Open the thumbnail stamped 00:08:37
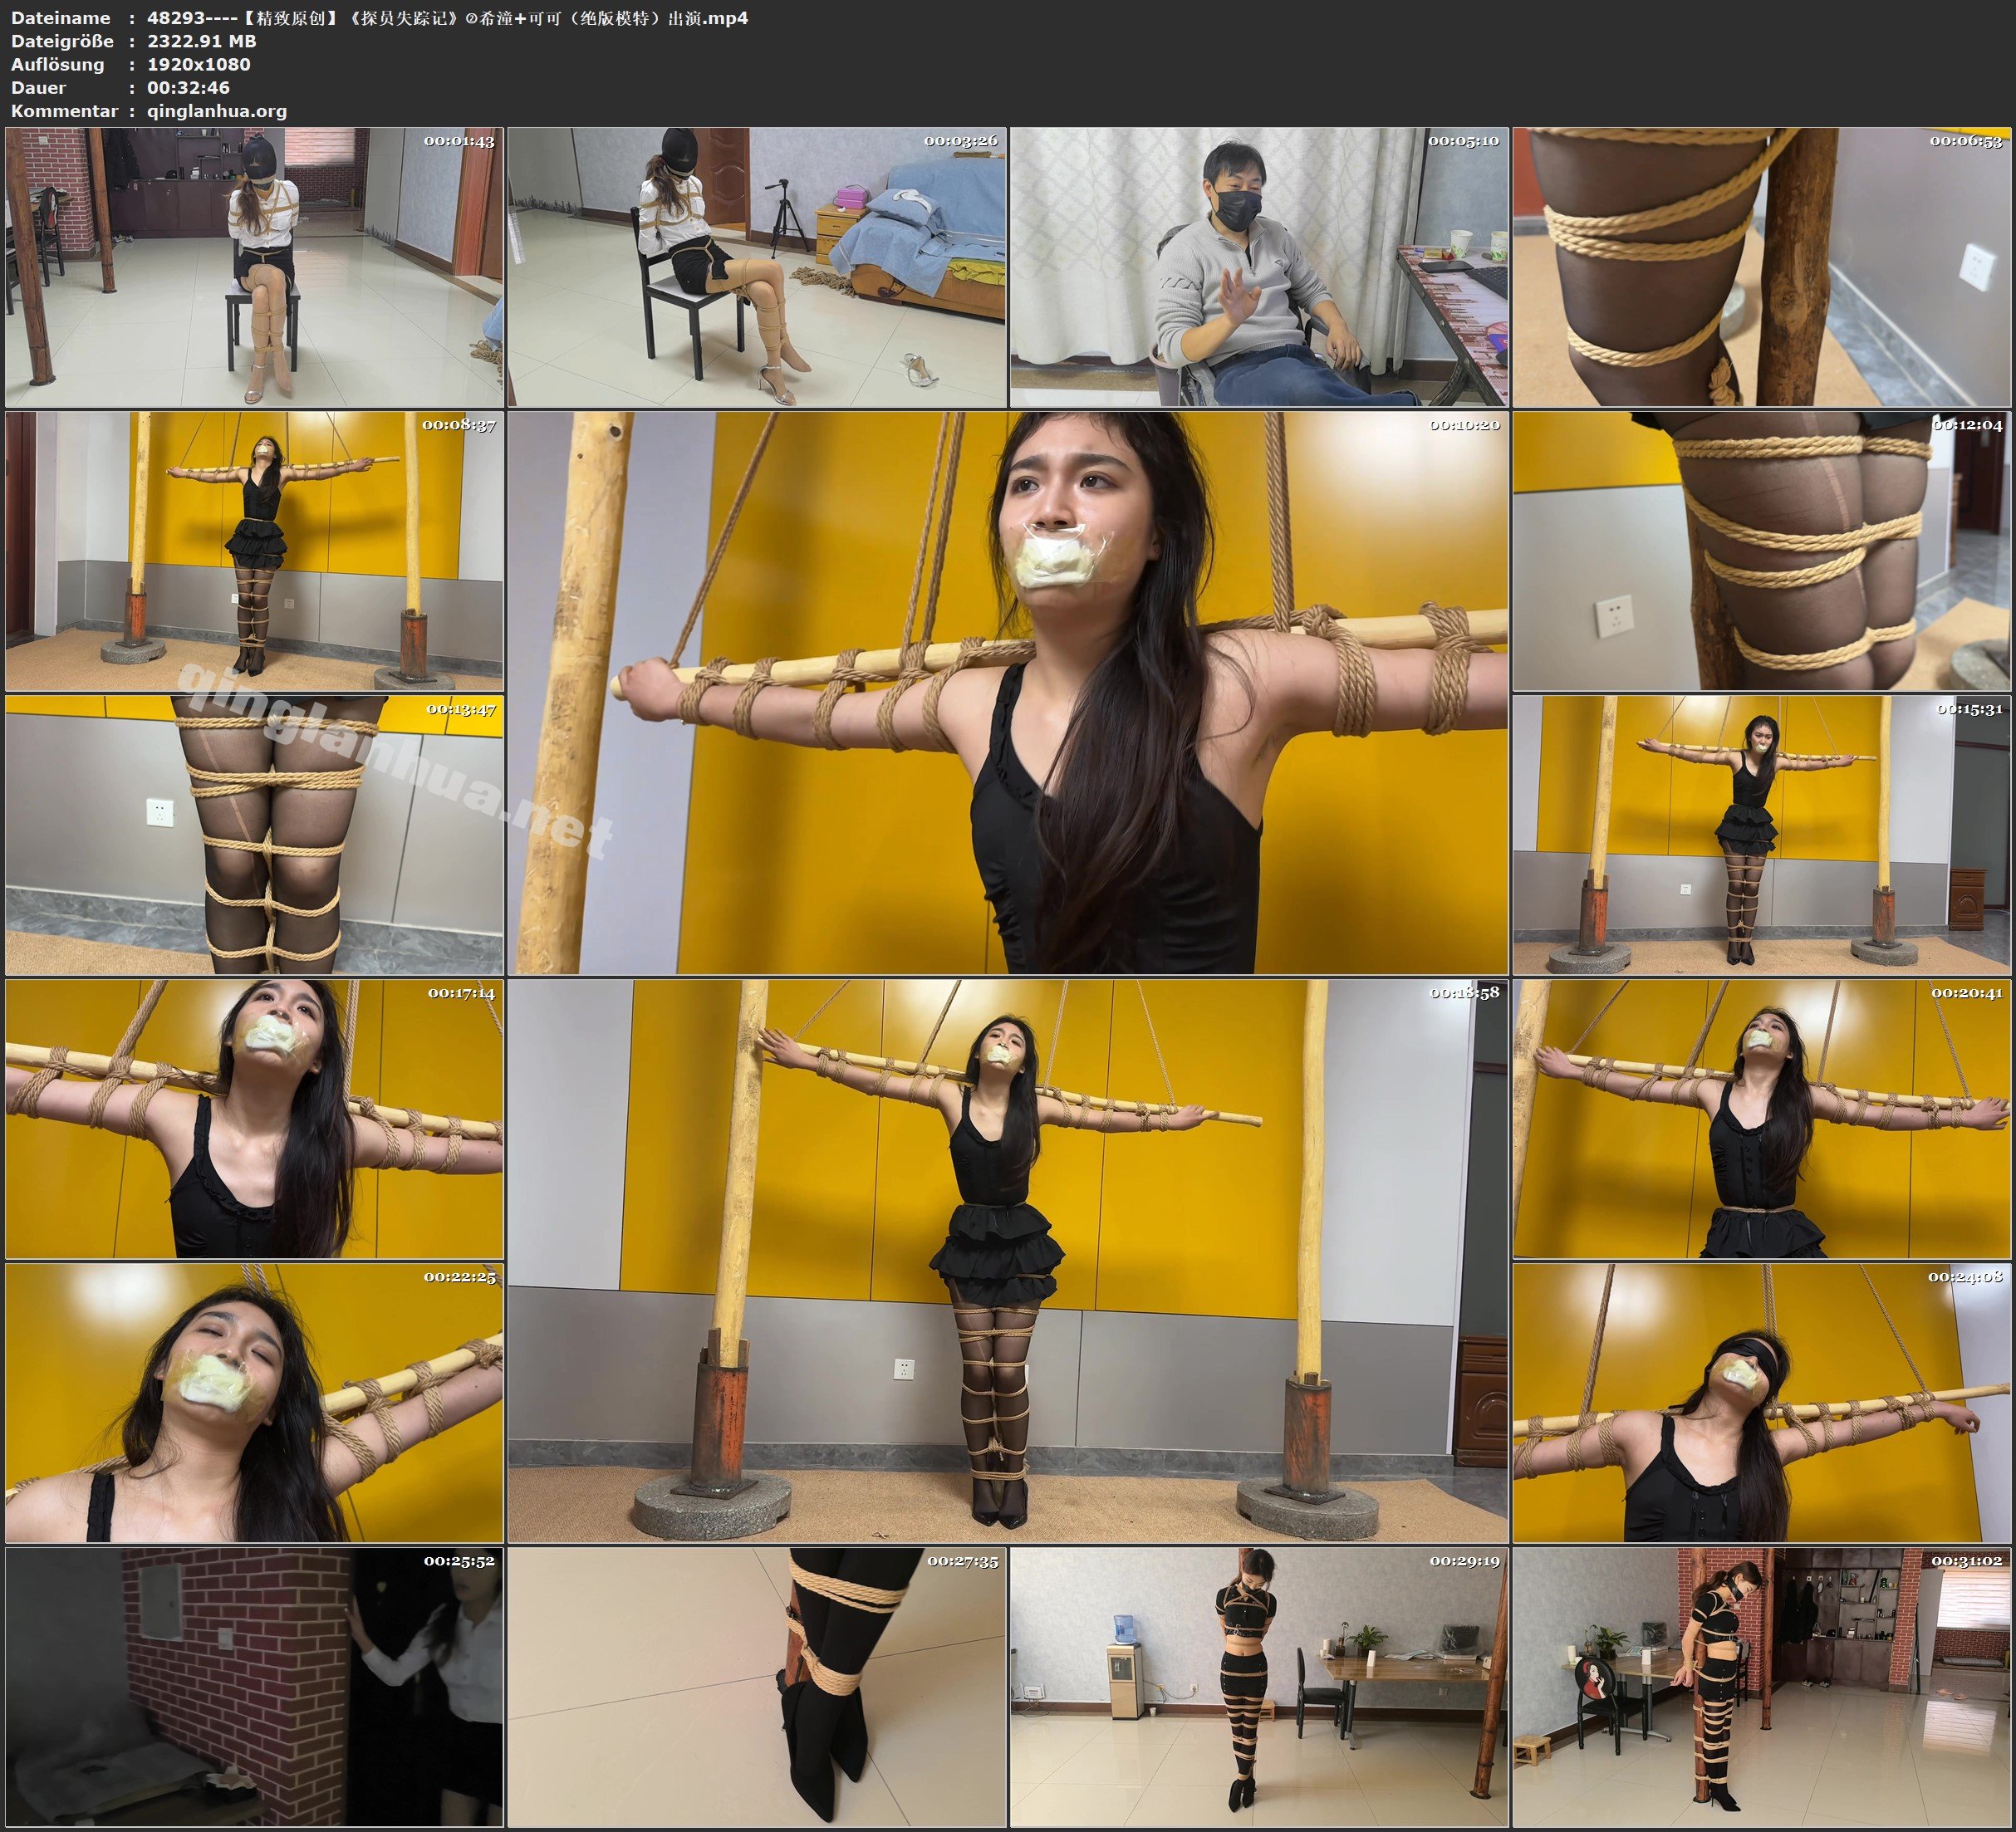 point(254,551)
